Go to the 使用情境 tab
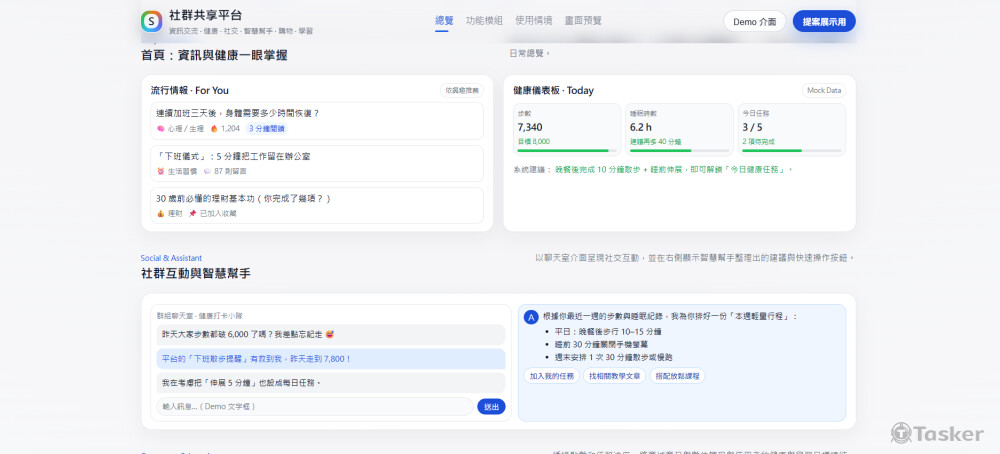 click(534, 20)
